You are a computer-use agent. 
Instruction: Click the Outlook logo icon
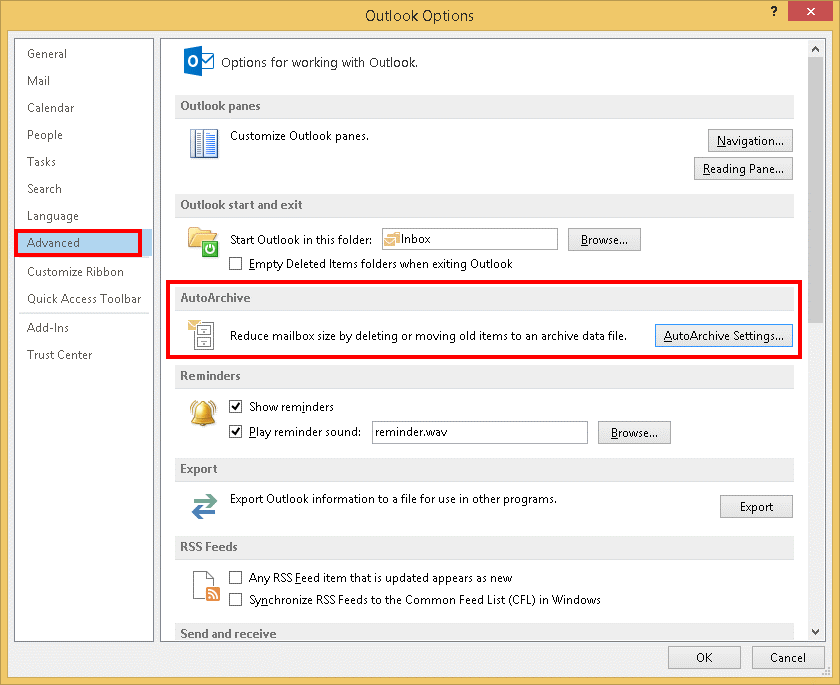[x=198, y=61]
